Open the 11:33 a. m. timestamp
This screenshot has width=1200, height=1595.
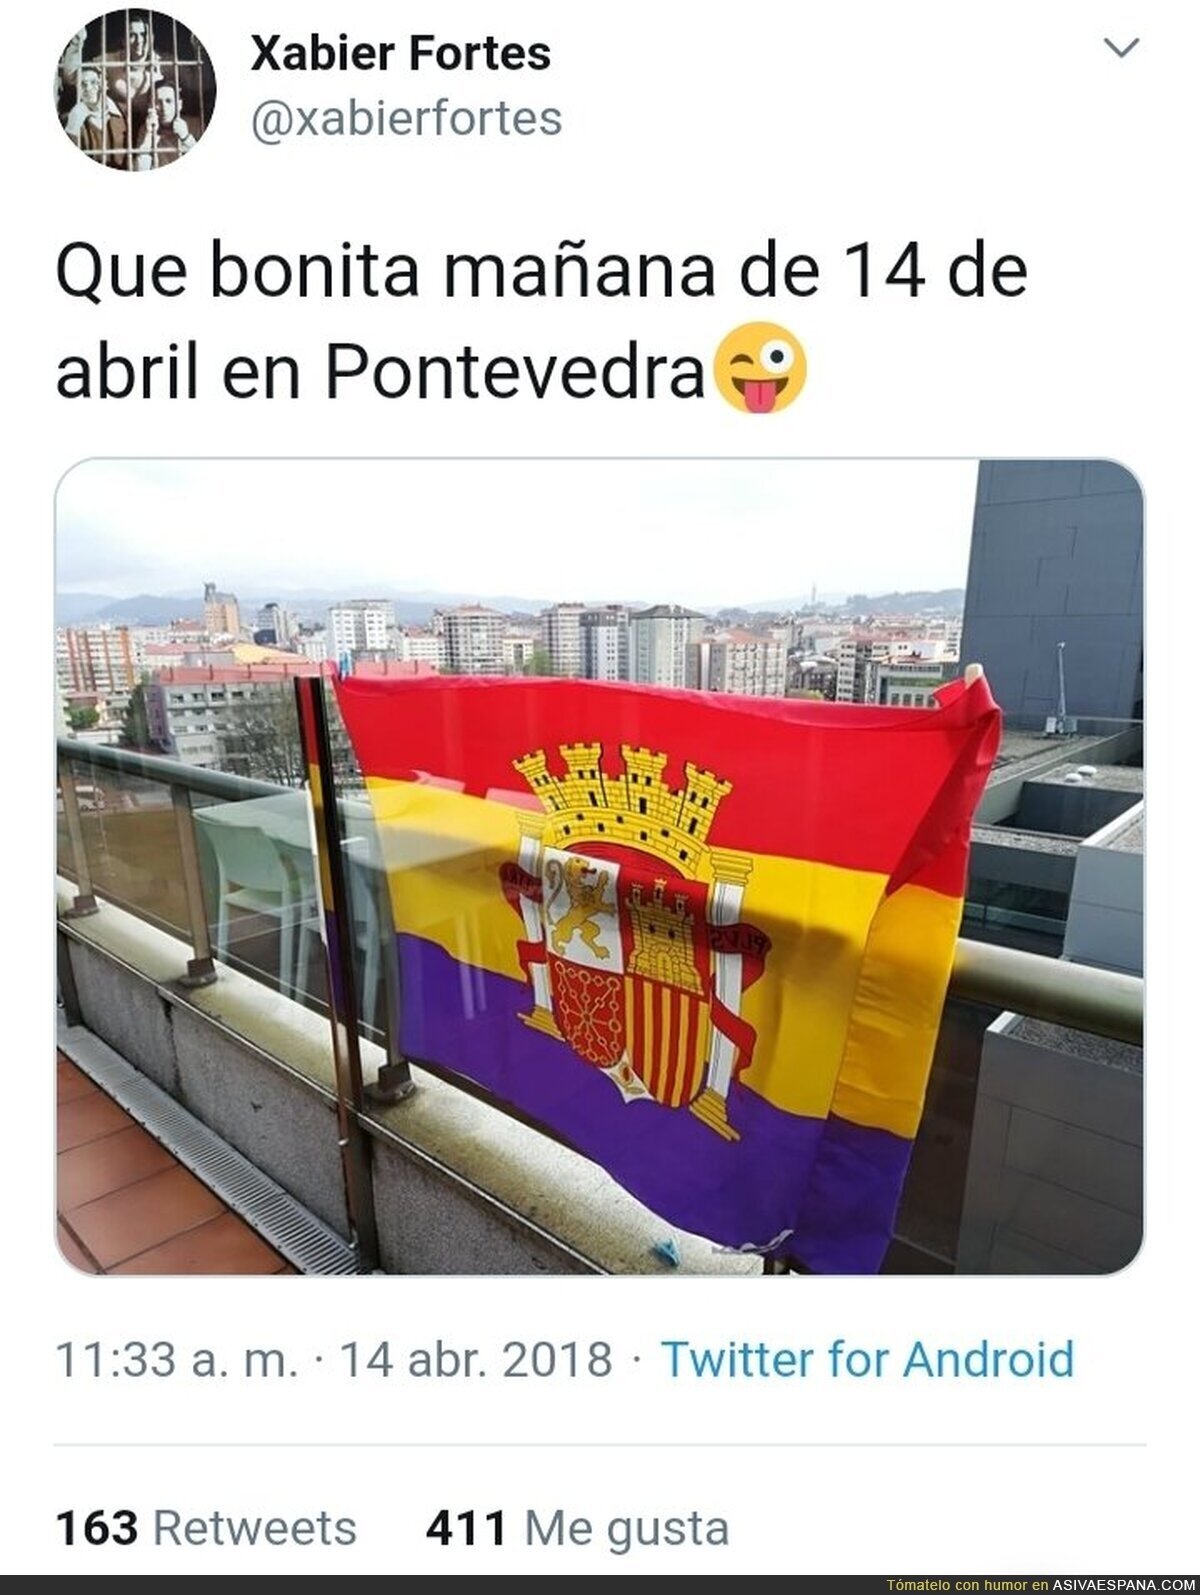(176, 1360)
